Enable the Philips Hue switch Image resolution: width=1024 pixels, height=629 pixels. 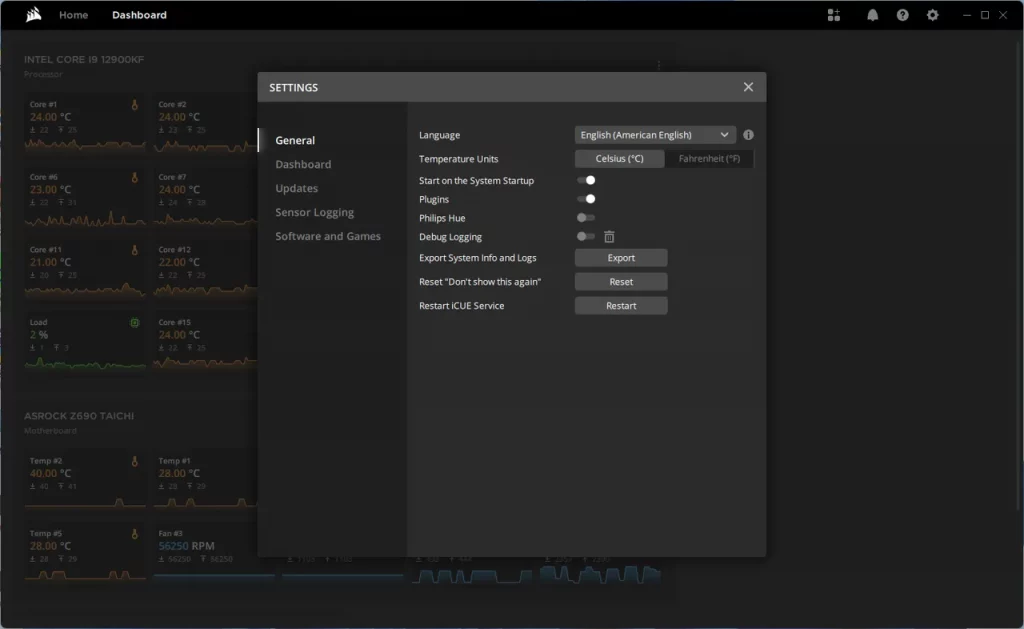[586, 218]
